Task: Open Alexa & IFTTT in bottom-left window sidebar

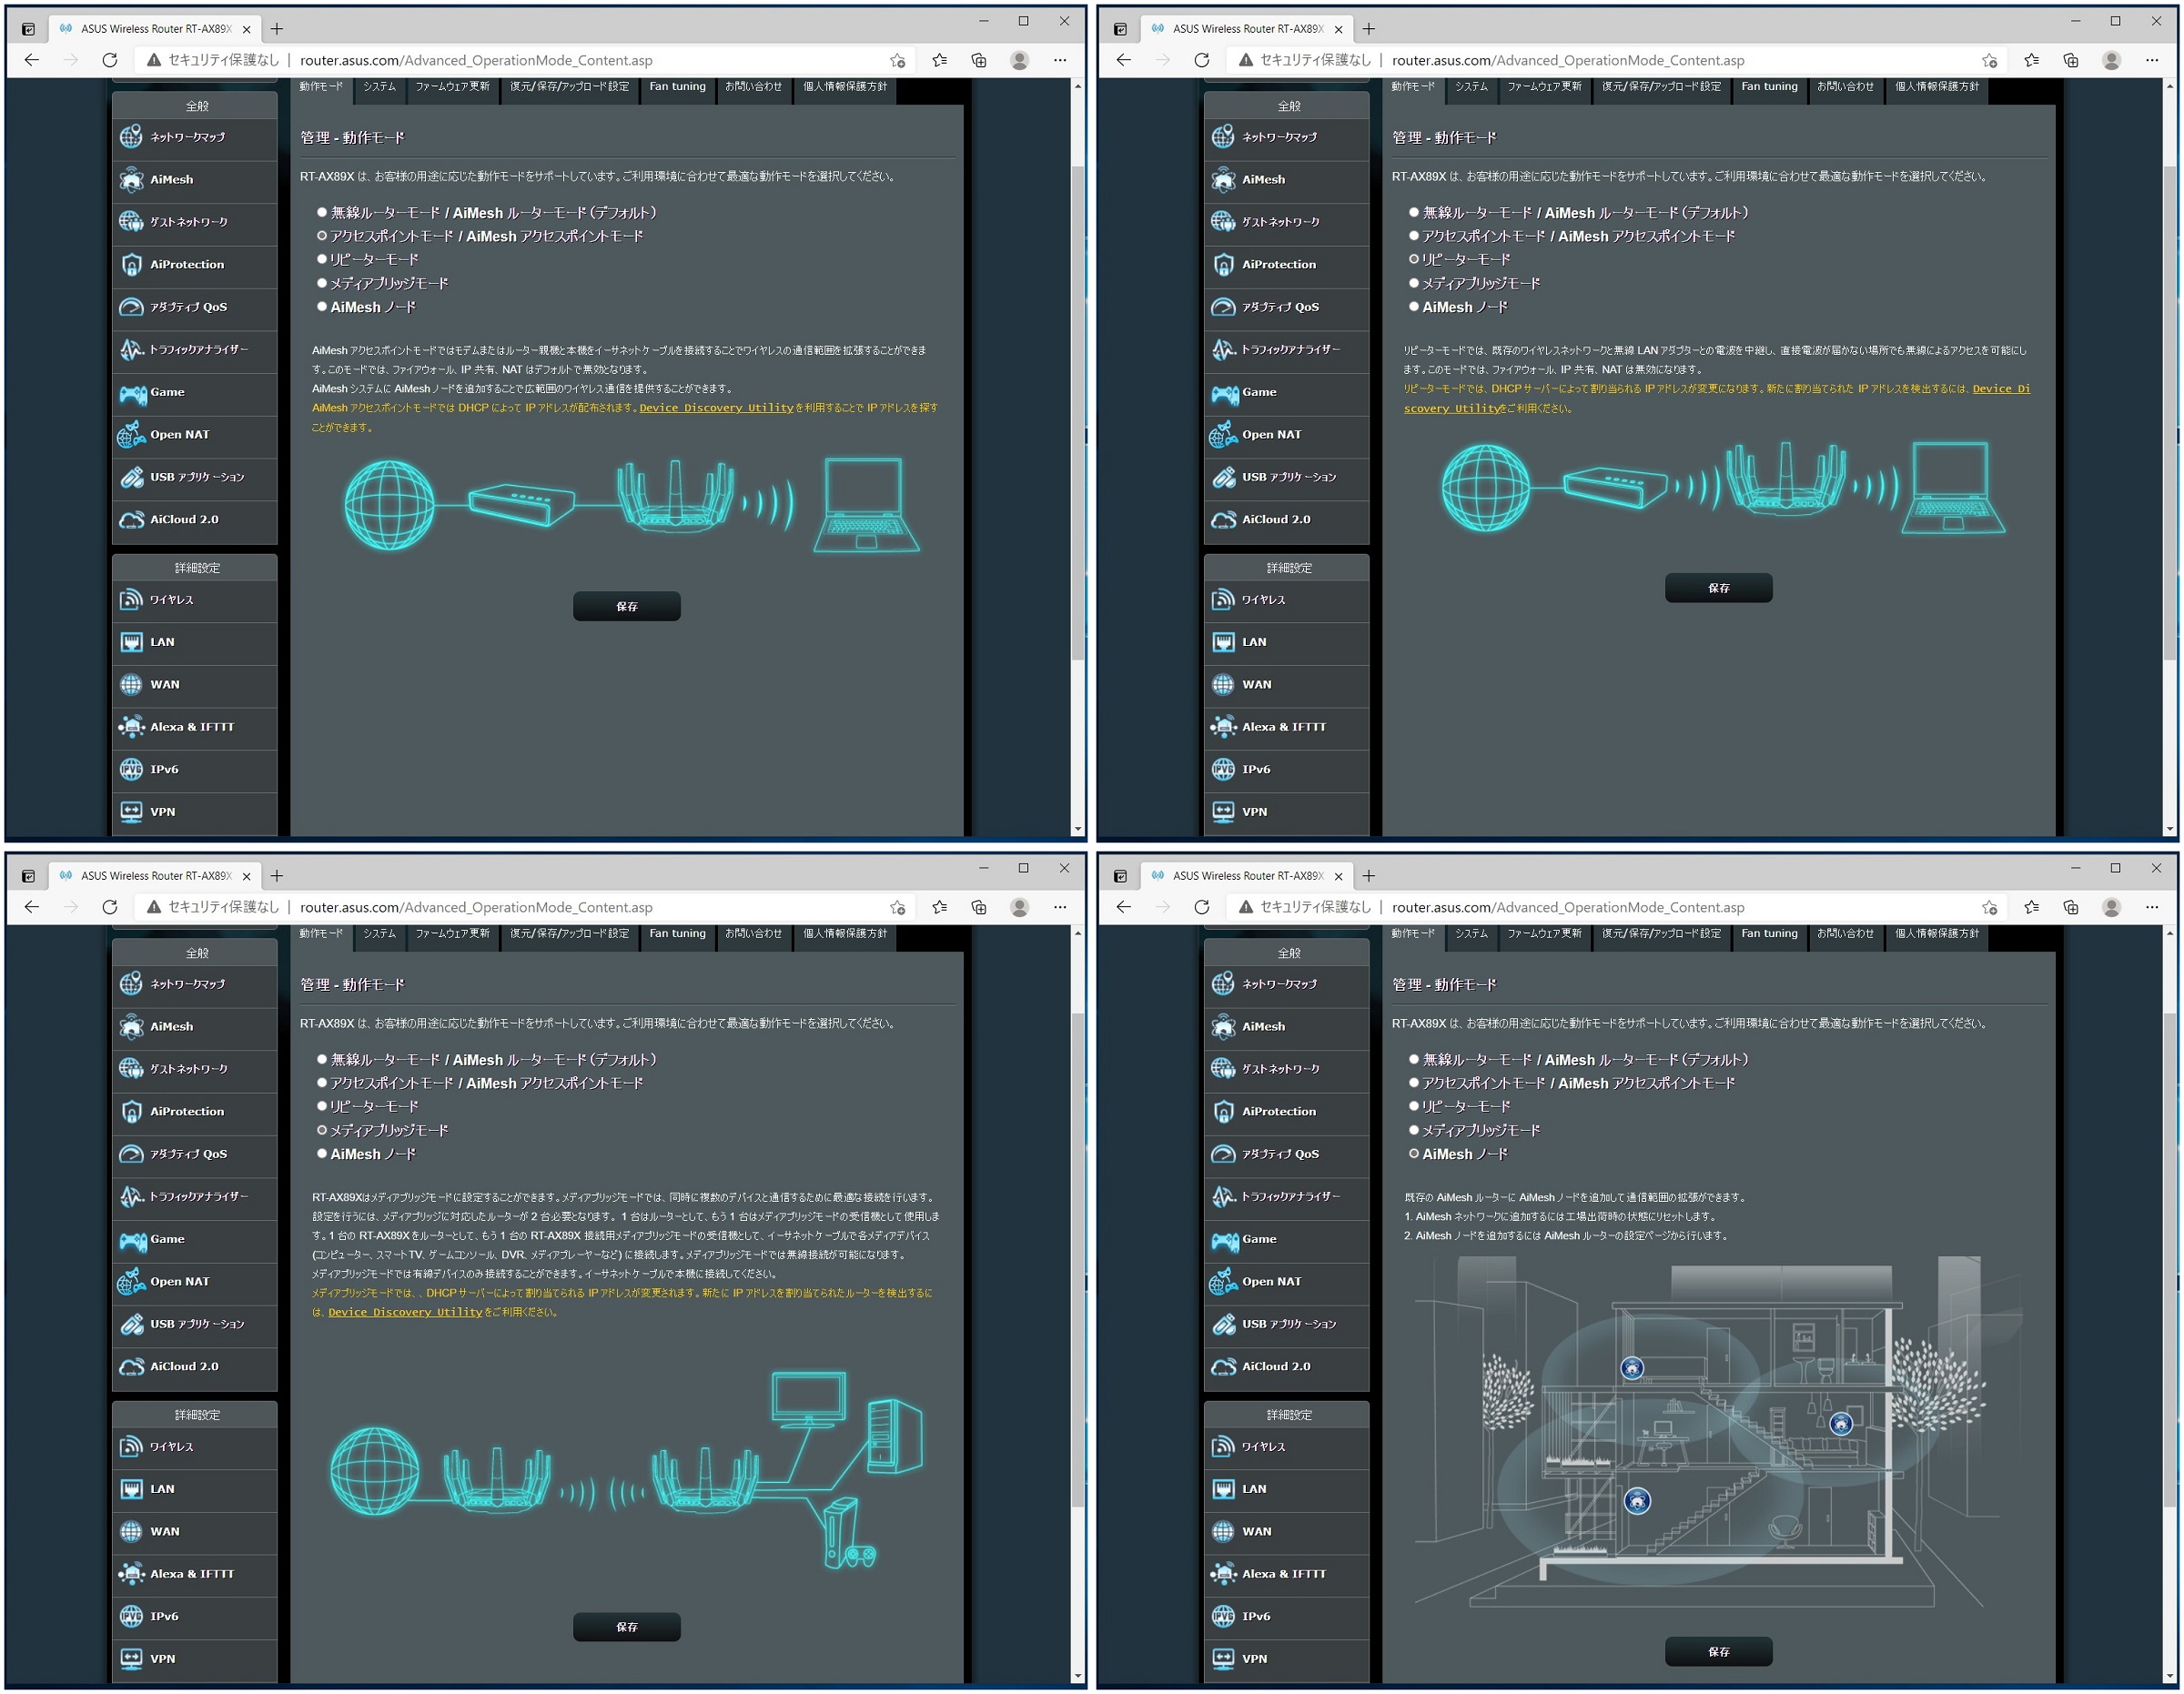Action: click(195, 1574)
